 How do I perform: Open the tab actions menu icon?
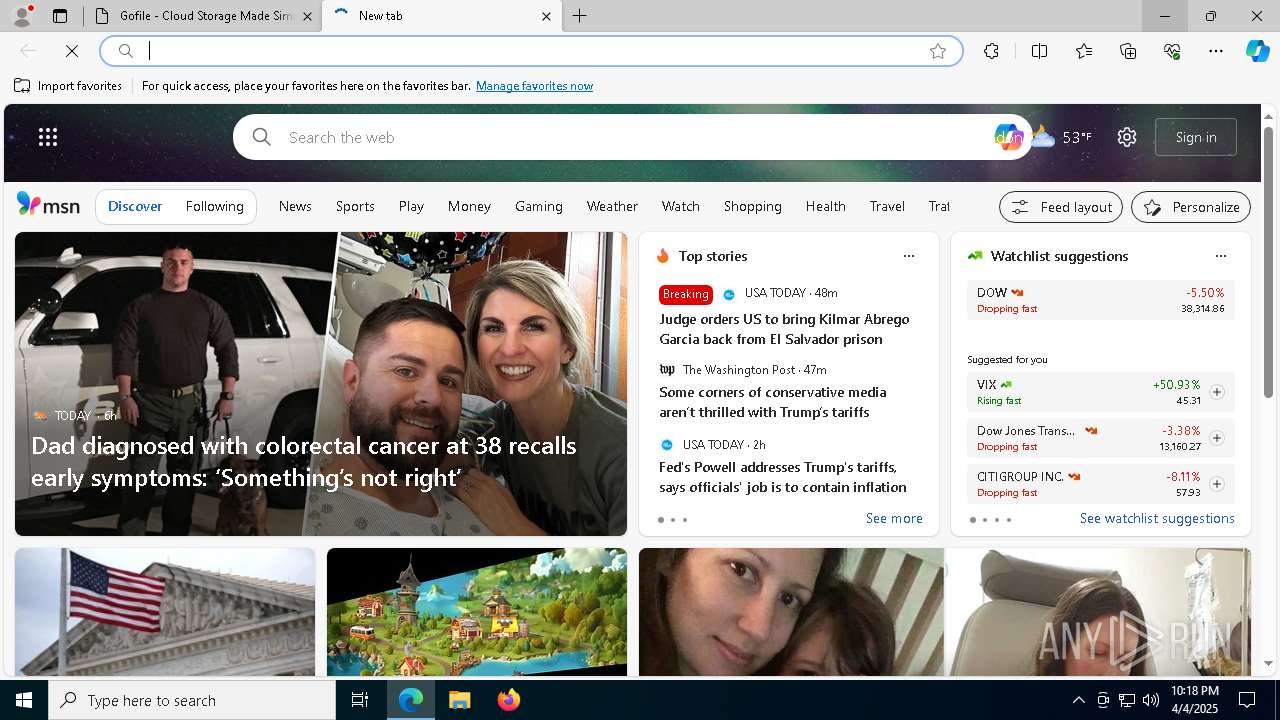point(60,16)
